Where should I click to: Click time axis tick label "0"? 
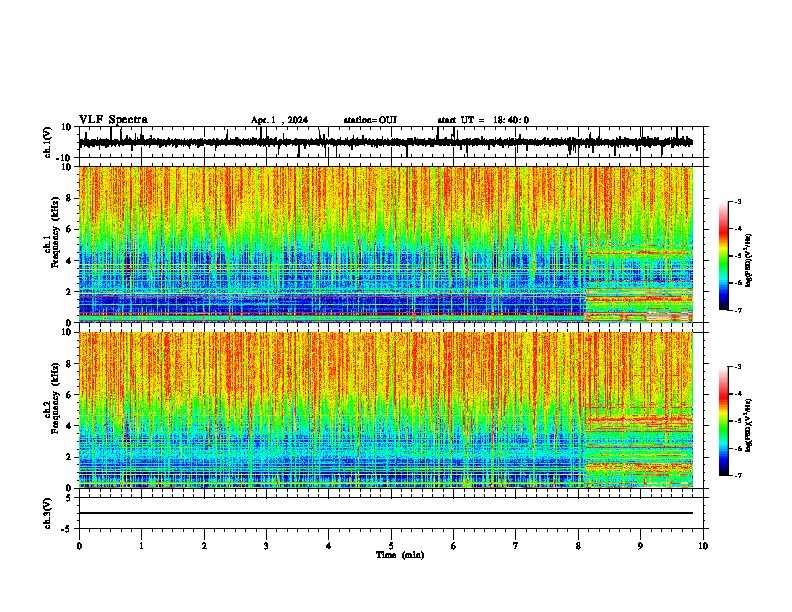pos(79,546)
